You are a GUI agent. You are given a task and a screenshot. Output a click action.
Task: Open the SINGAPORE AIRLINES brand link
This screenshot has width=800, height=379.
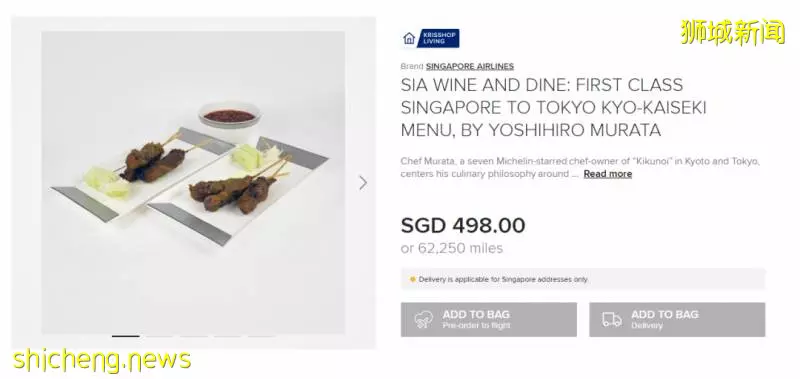point(469,66)
